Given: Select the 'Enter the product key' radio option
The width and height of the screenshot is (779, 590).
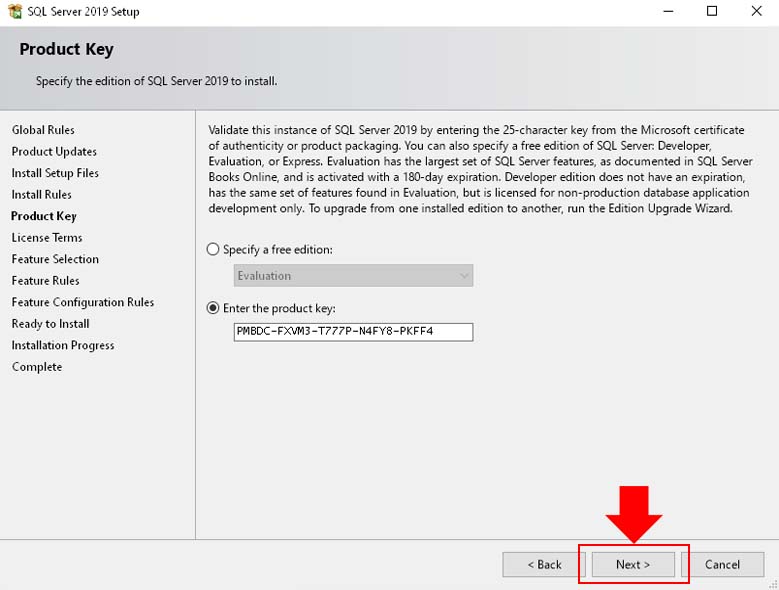Looking at the screenshot, I should [x=213, y=308].
